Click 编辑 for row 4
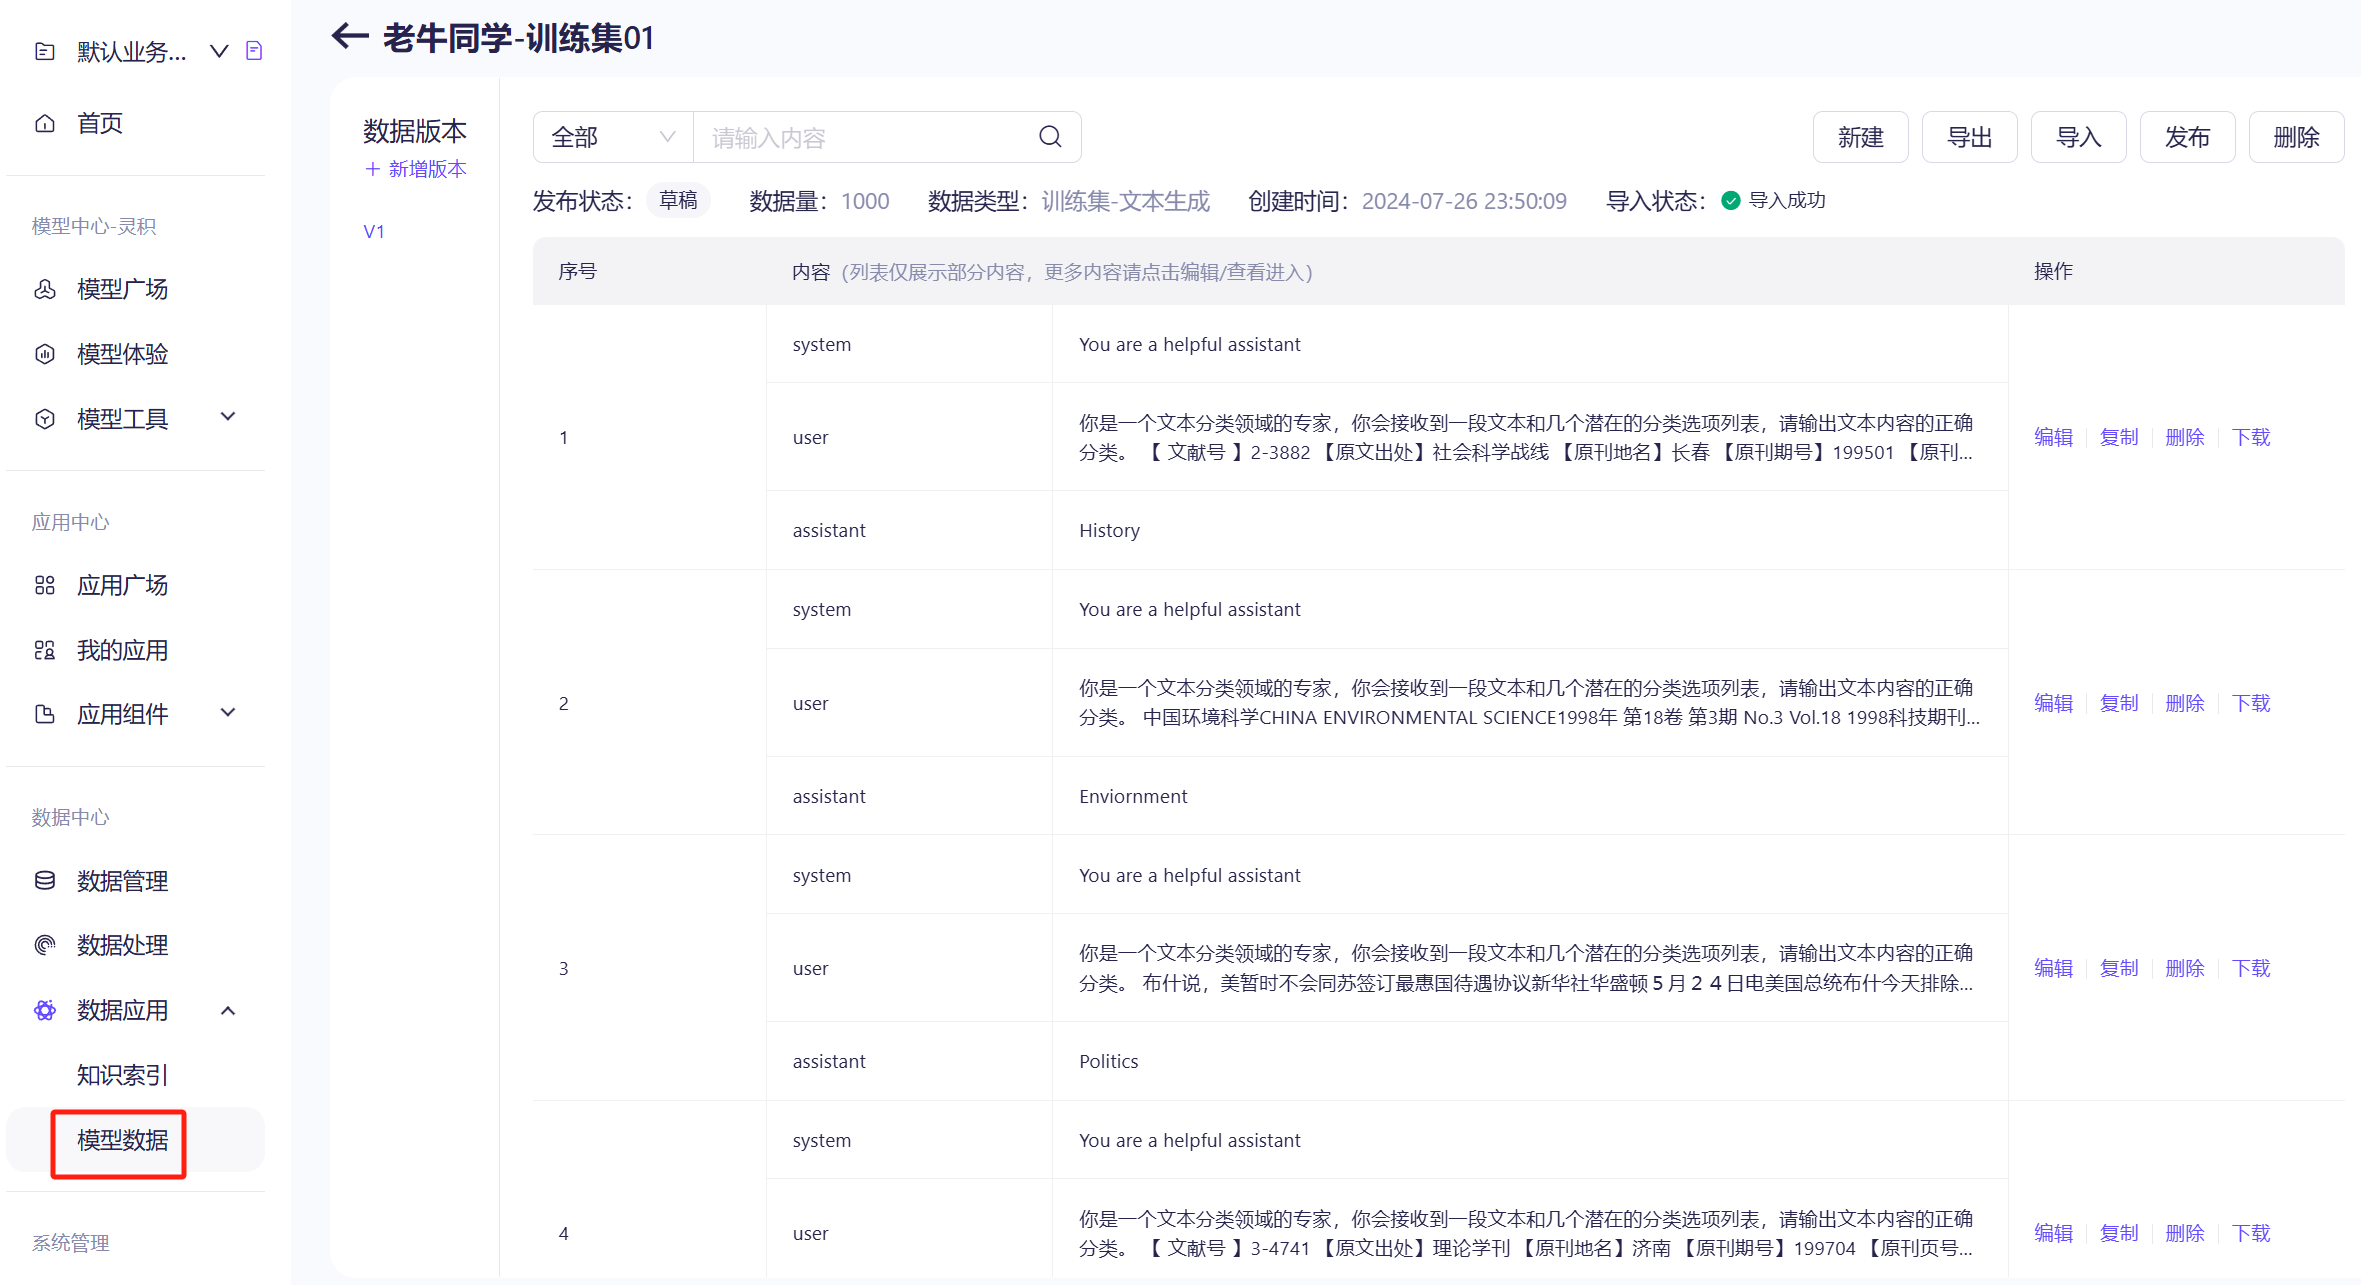2361x1285 pixels. [x=2053, y=1233]
